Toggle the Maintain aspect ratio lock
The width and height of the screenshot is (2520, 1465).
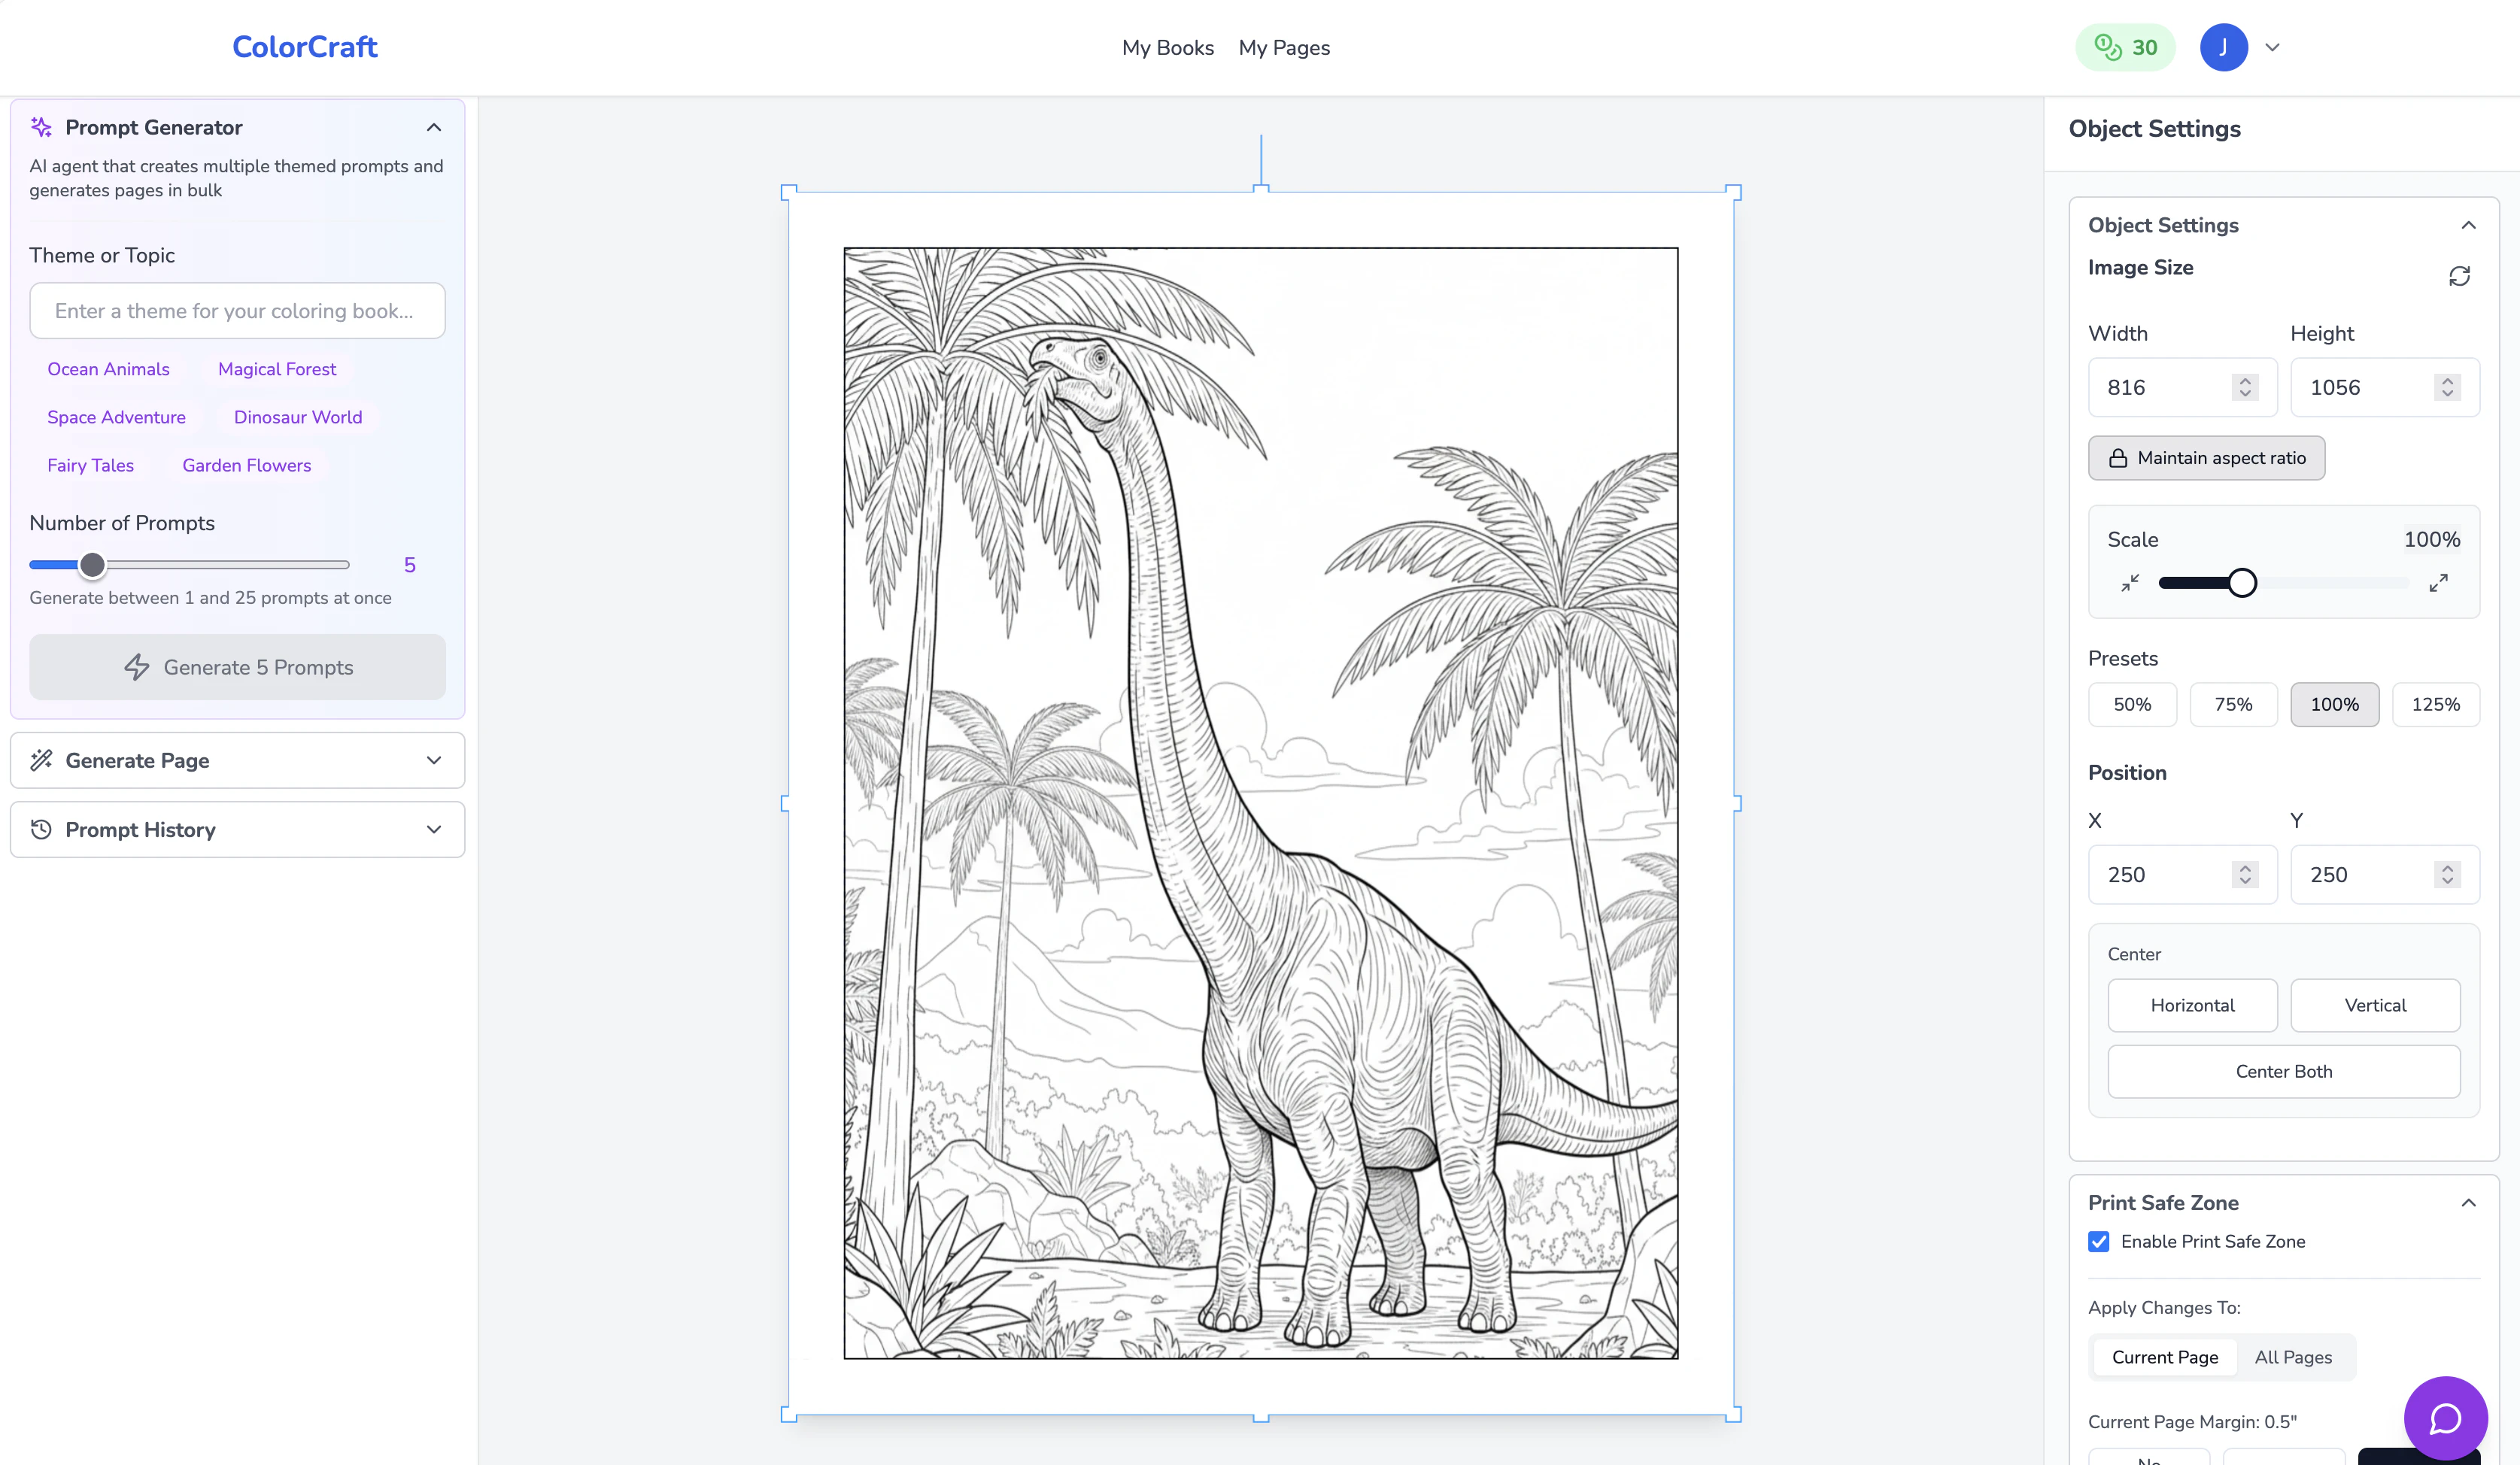click(x=2206, y=458)
